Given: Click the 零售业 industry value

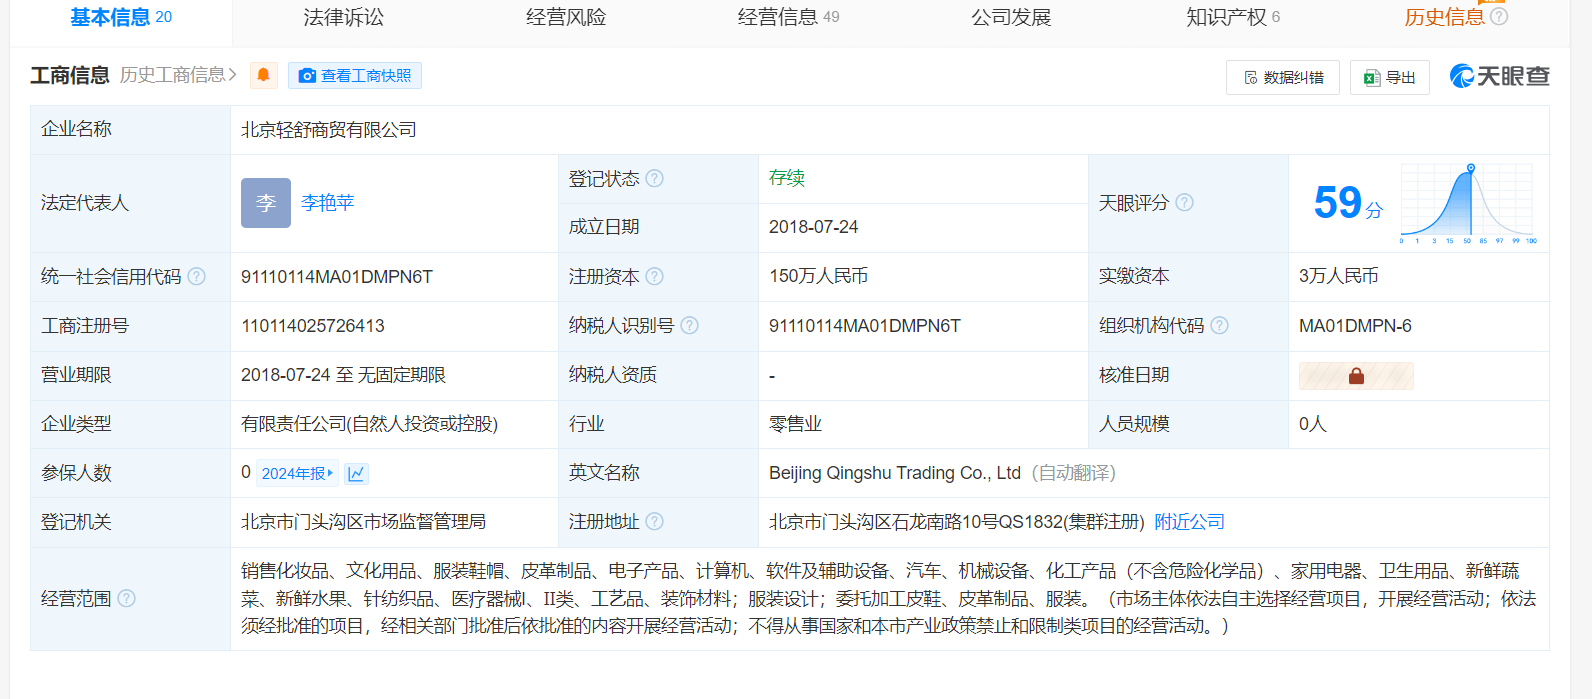Looking at the screenshot, I should pos(796,424).
